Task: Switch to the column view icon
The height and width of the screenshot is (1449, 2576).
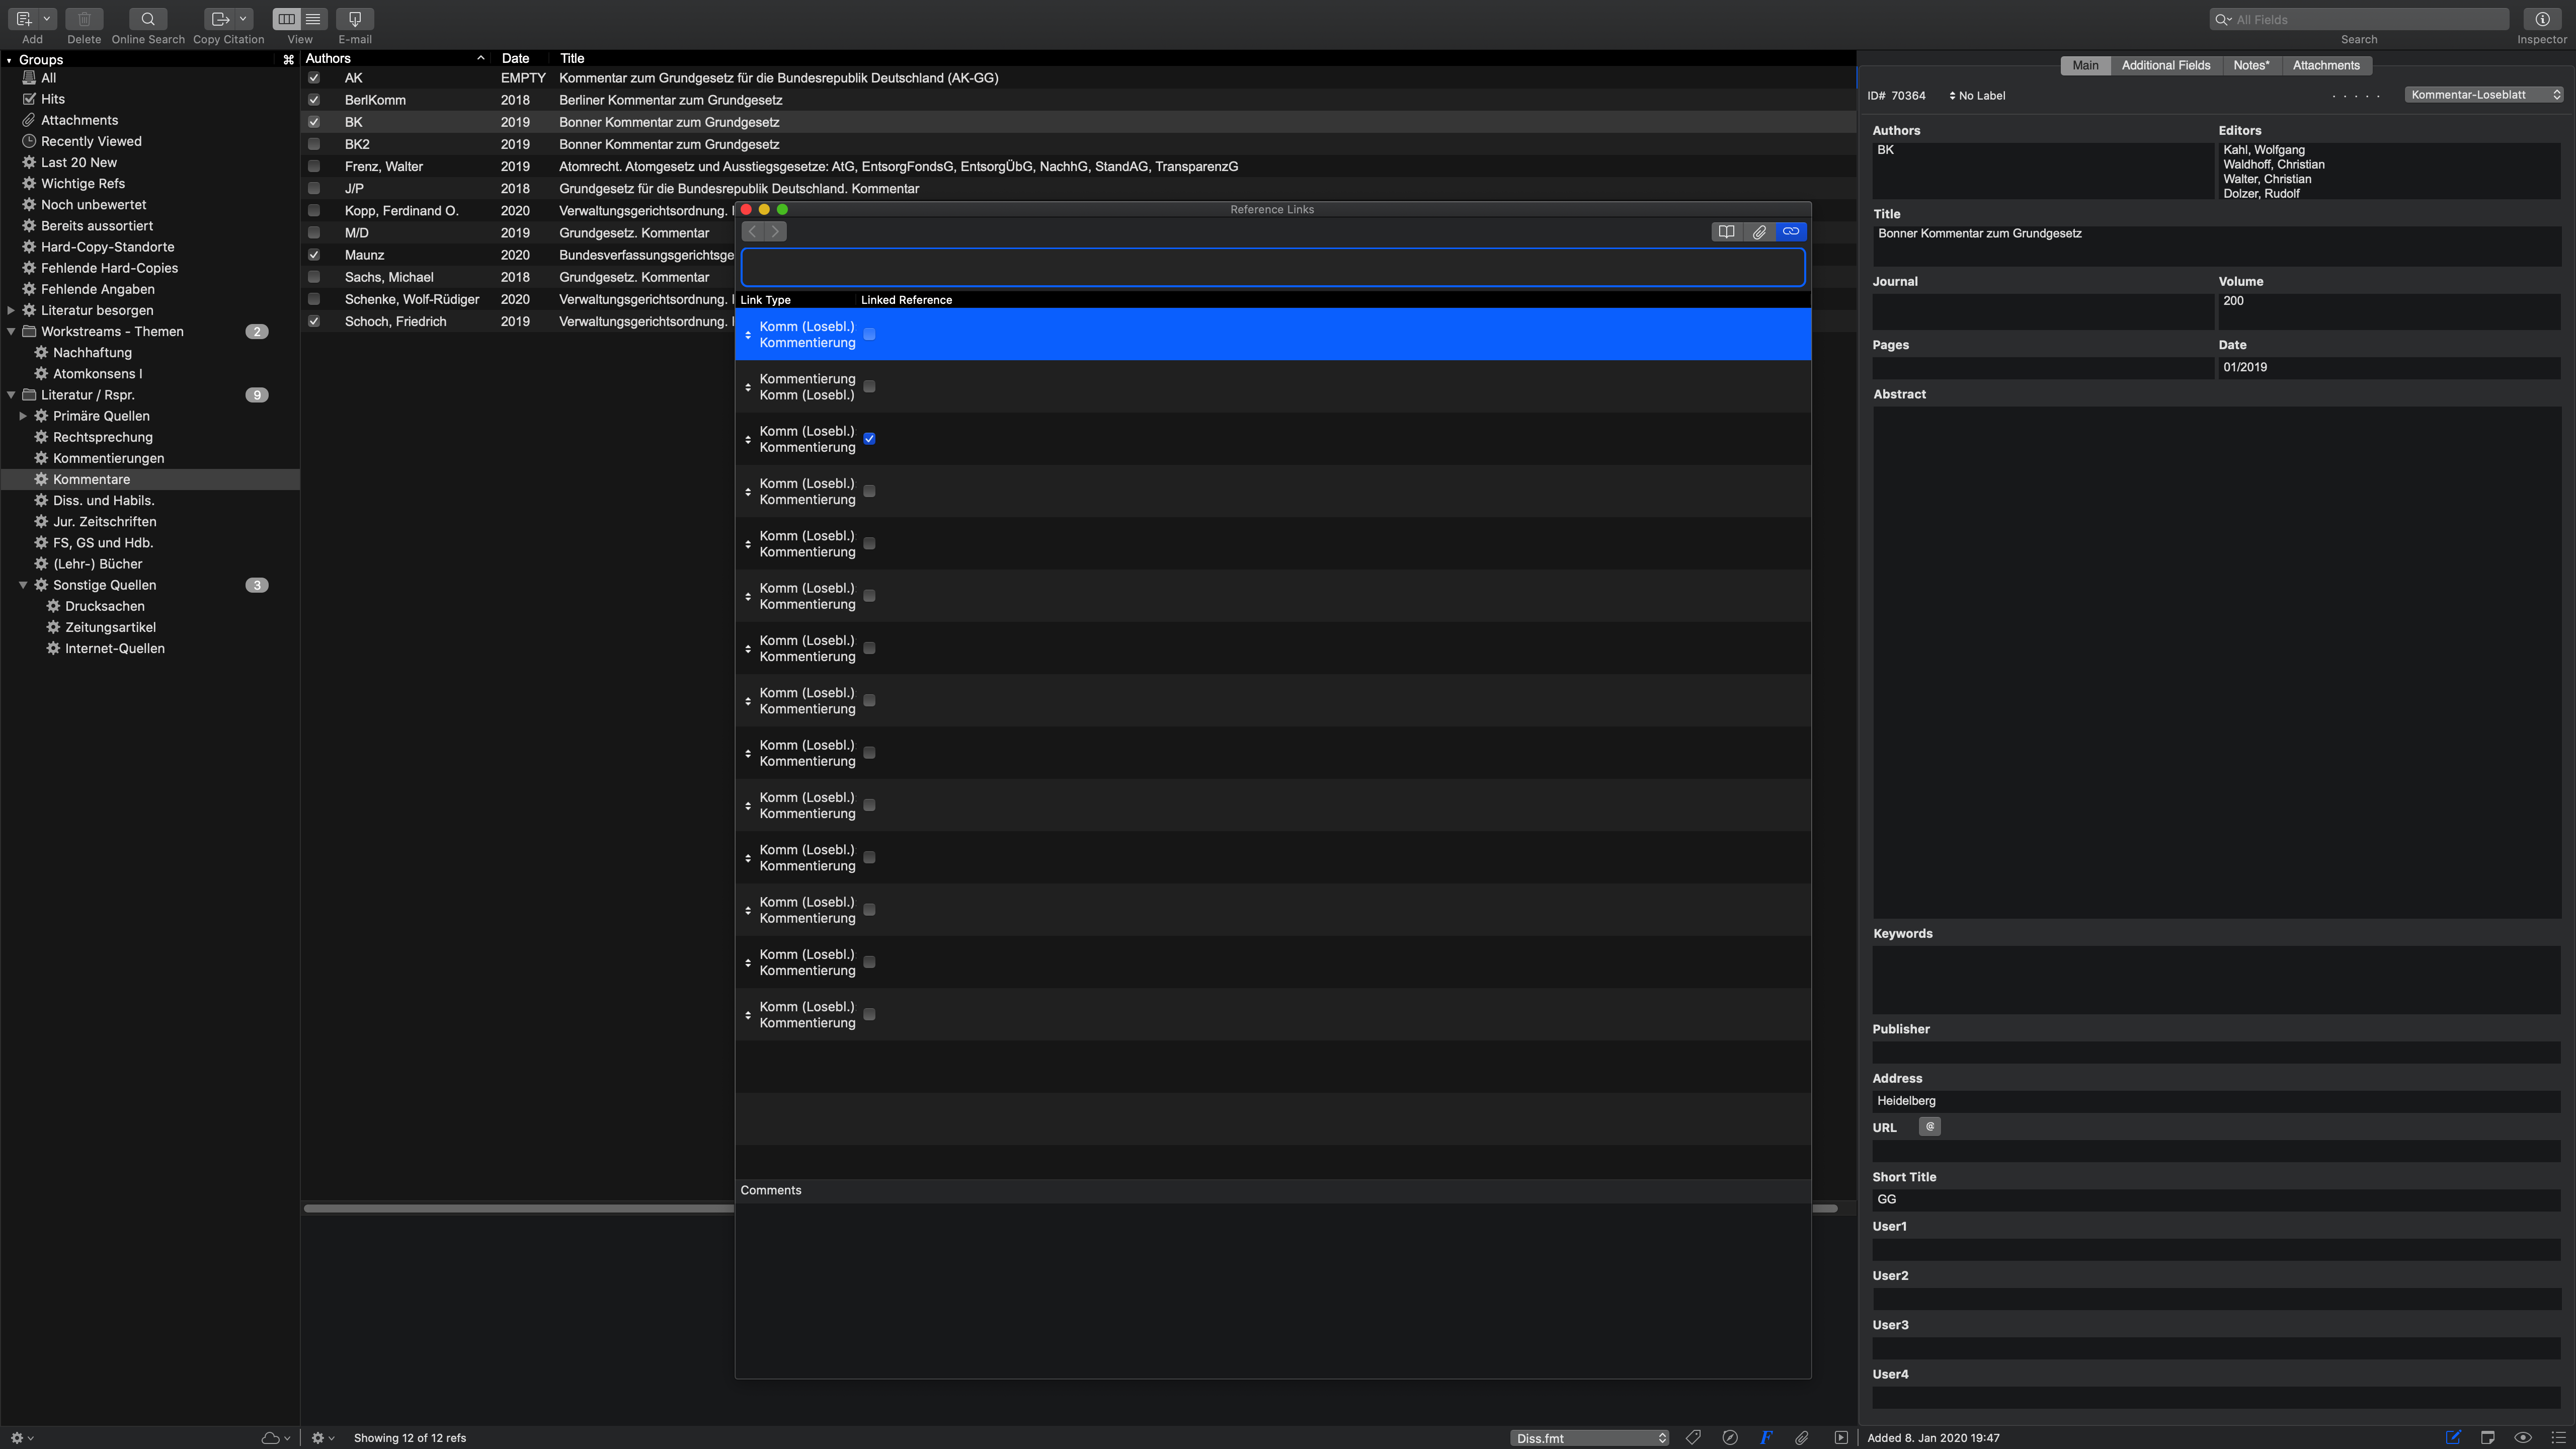Action: 287,19
